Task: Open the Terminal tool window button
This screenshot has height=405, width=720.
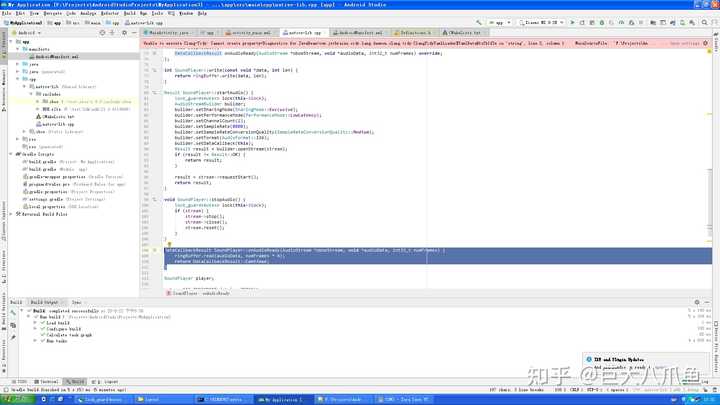Action: tap(46, 382)
